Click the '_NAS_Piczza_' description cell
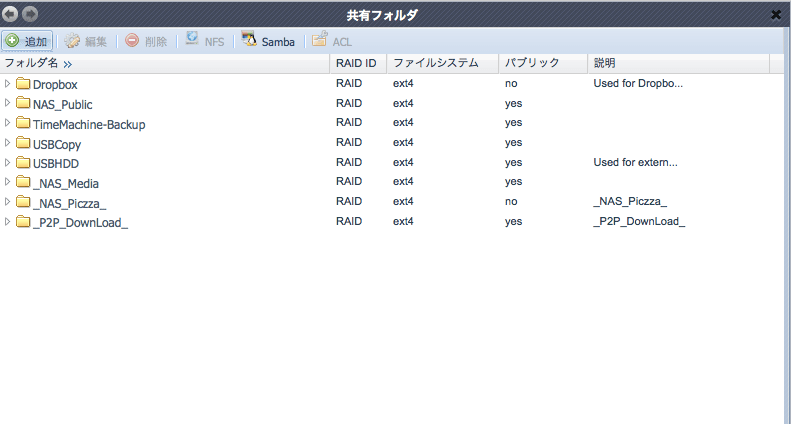Image resolution: width=791 pixels, height=424 pixels. point(630,201)
